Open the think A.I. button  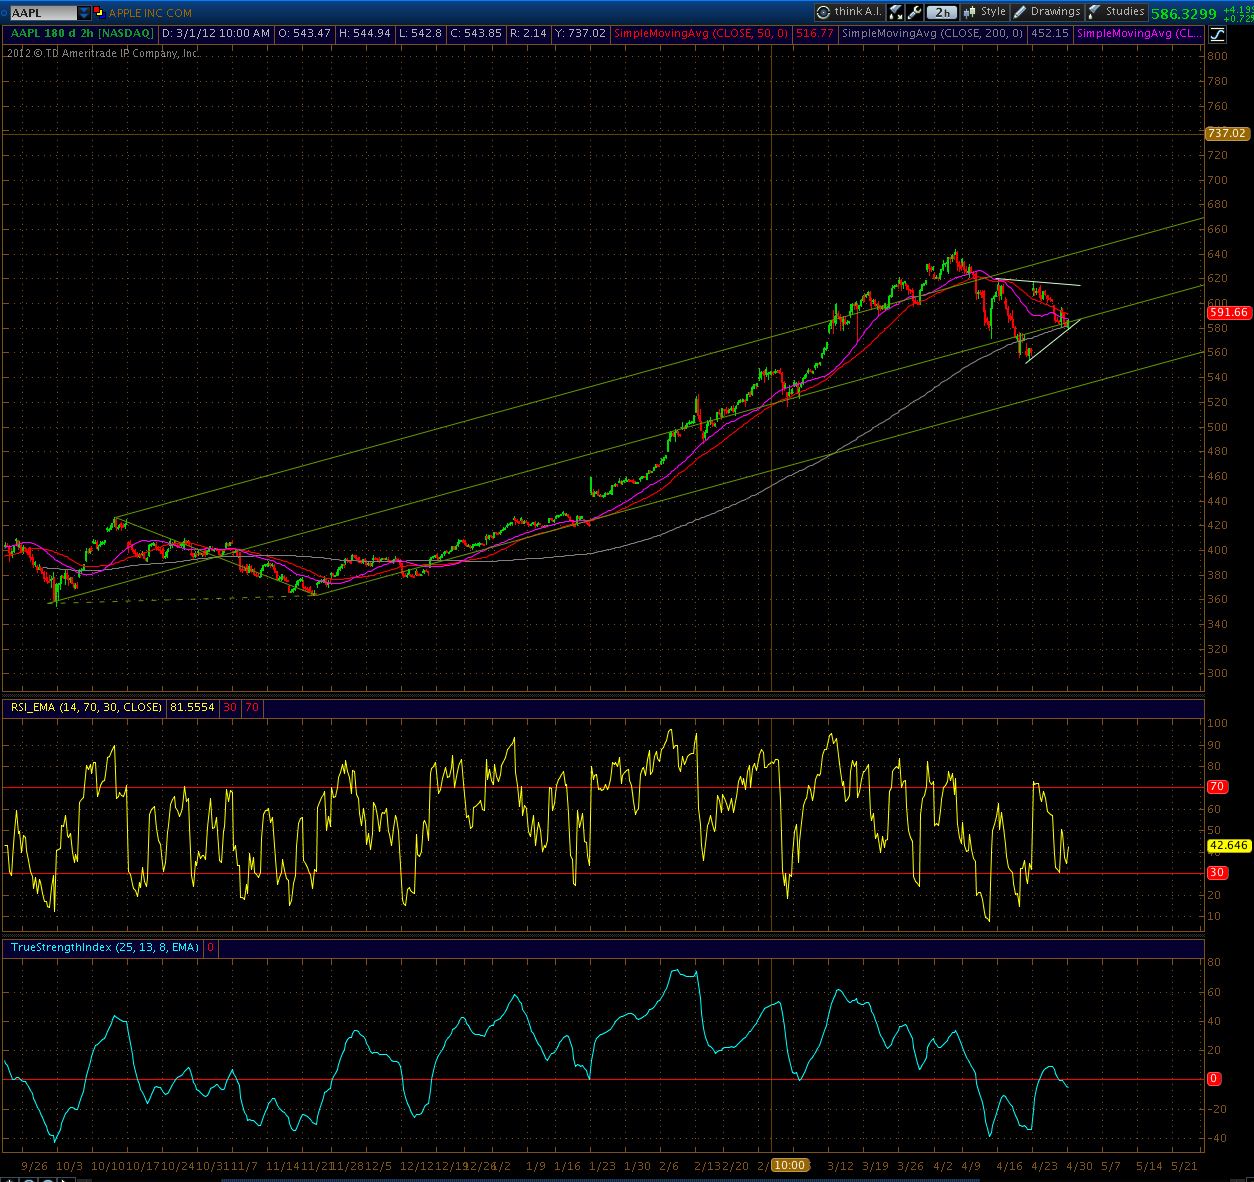(x=850, y=12)
